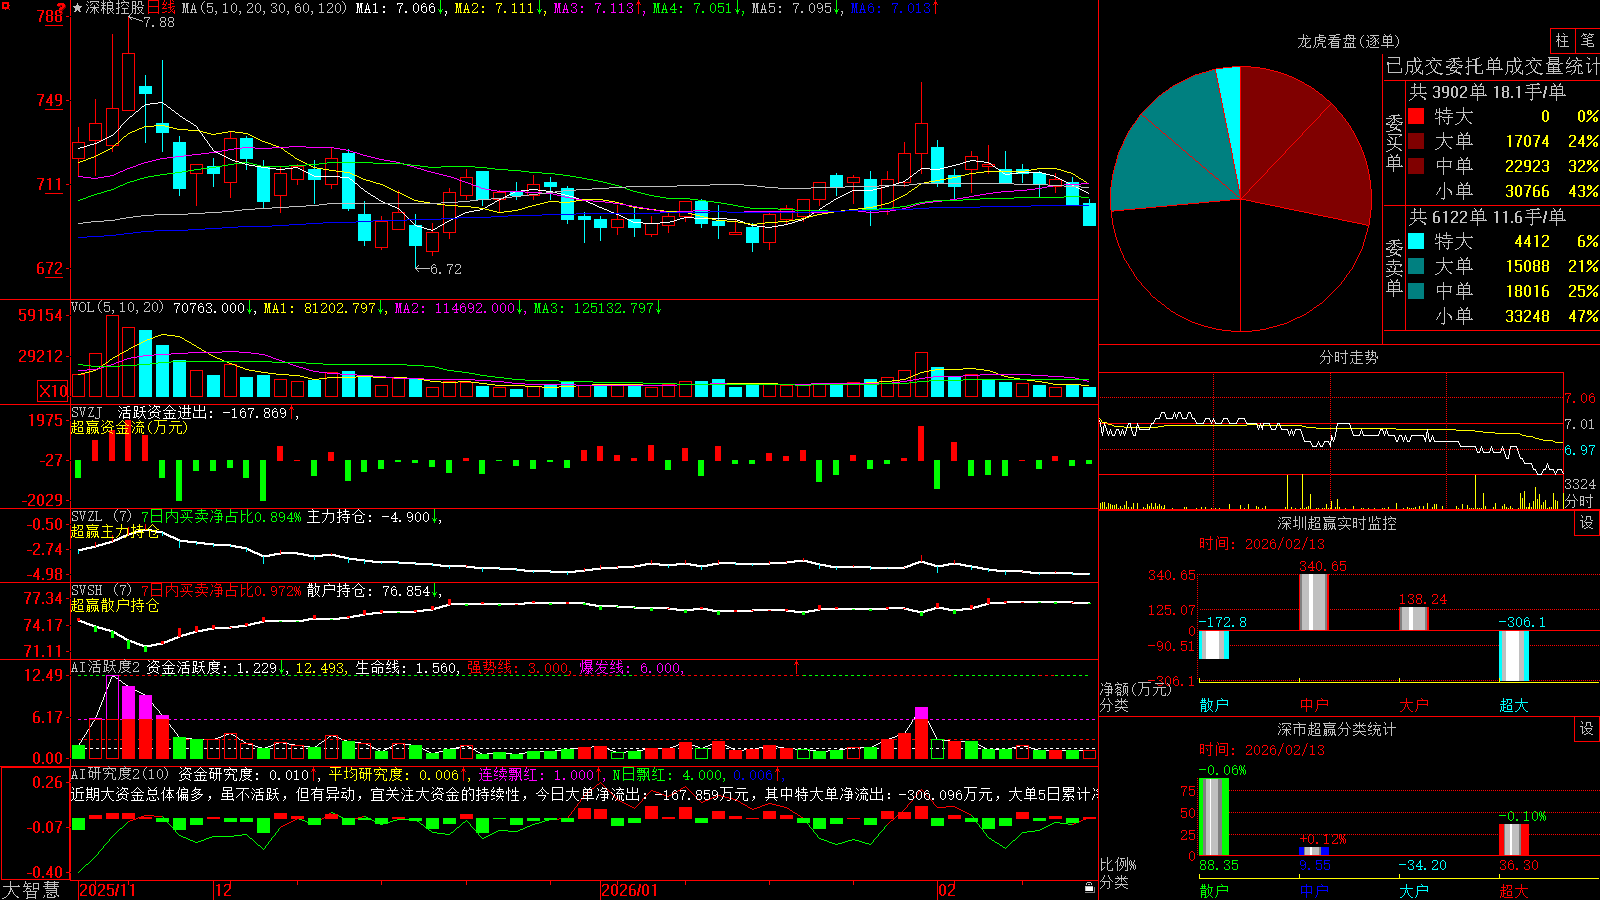Click the 散户持仓: 76.854 value
The image size is (1600, 900).
(374, 591)
